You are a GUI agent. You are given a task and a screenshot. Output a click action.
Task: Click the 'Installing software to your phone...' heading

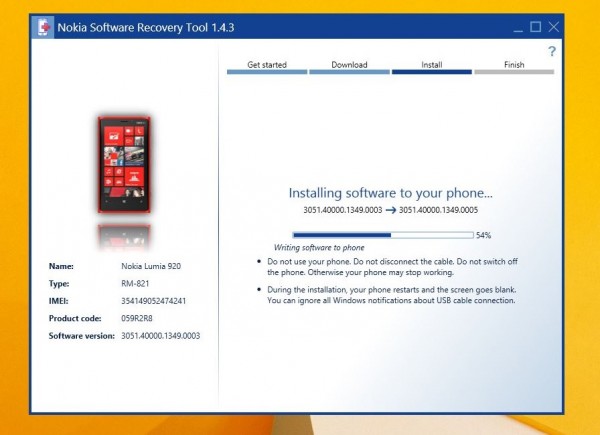coord(390,193)
